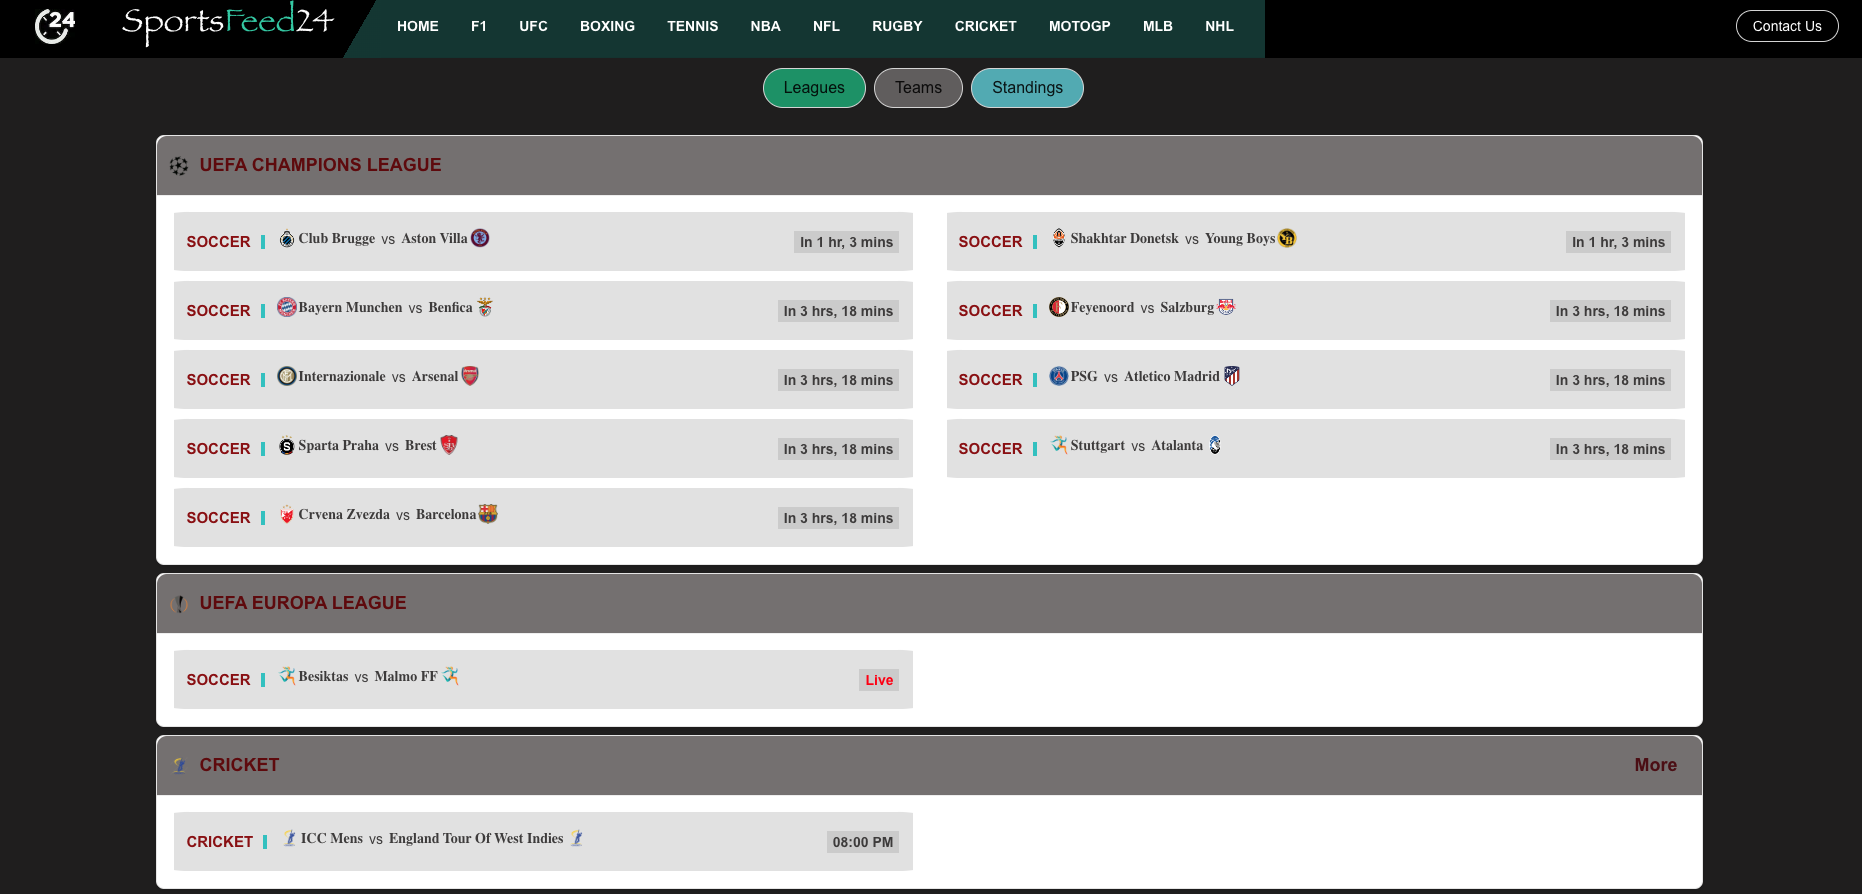Open the Crvena Zvezda vs Barcelona match

[543, 517]
